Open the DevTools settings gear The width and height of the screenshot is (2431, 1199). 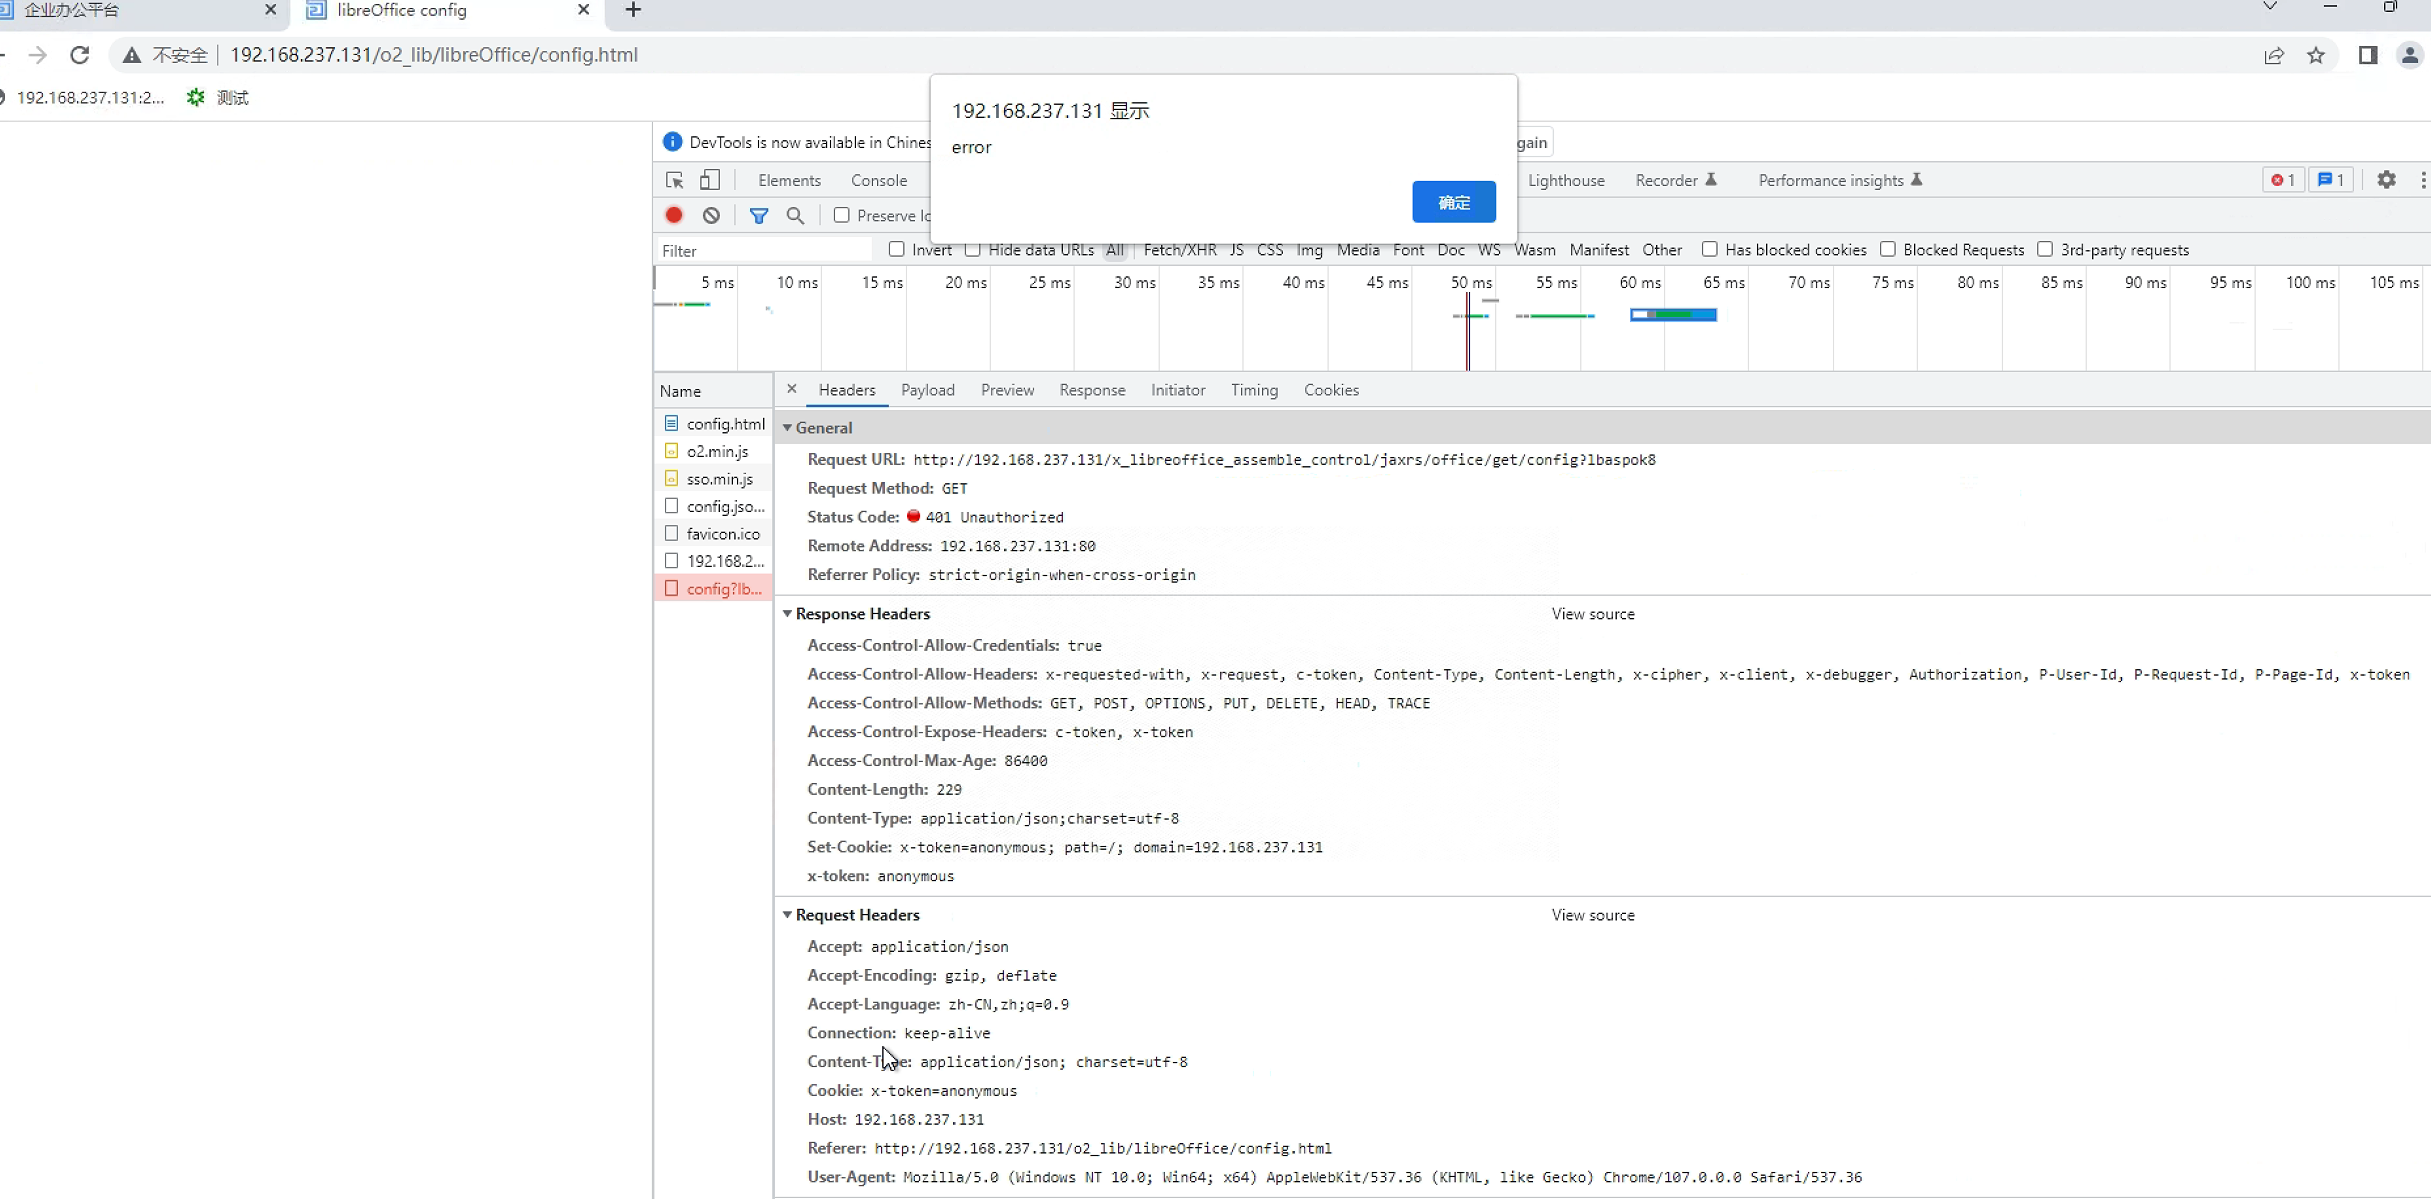click(x=2386, y=180)
